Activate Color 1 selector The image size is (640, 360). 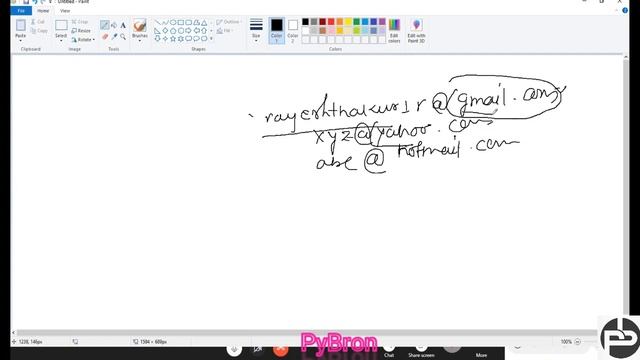277,31
